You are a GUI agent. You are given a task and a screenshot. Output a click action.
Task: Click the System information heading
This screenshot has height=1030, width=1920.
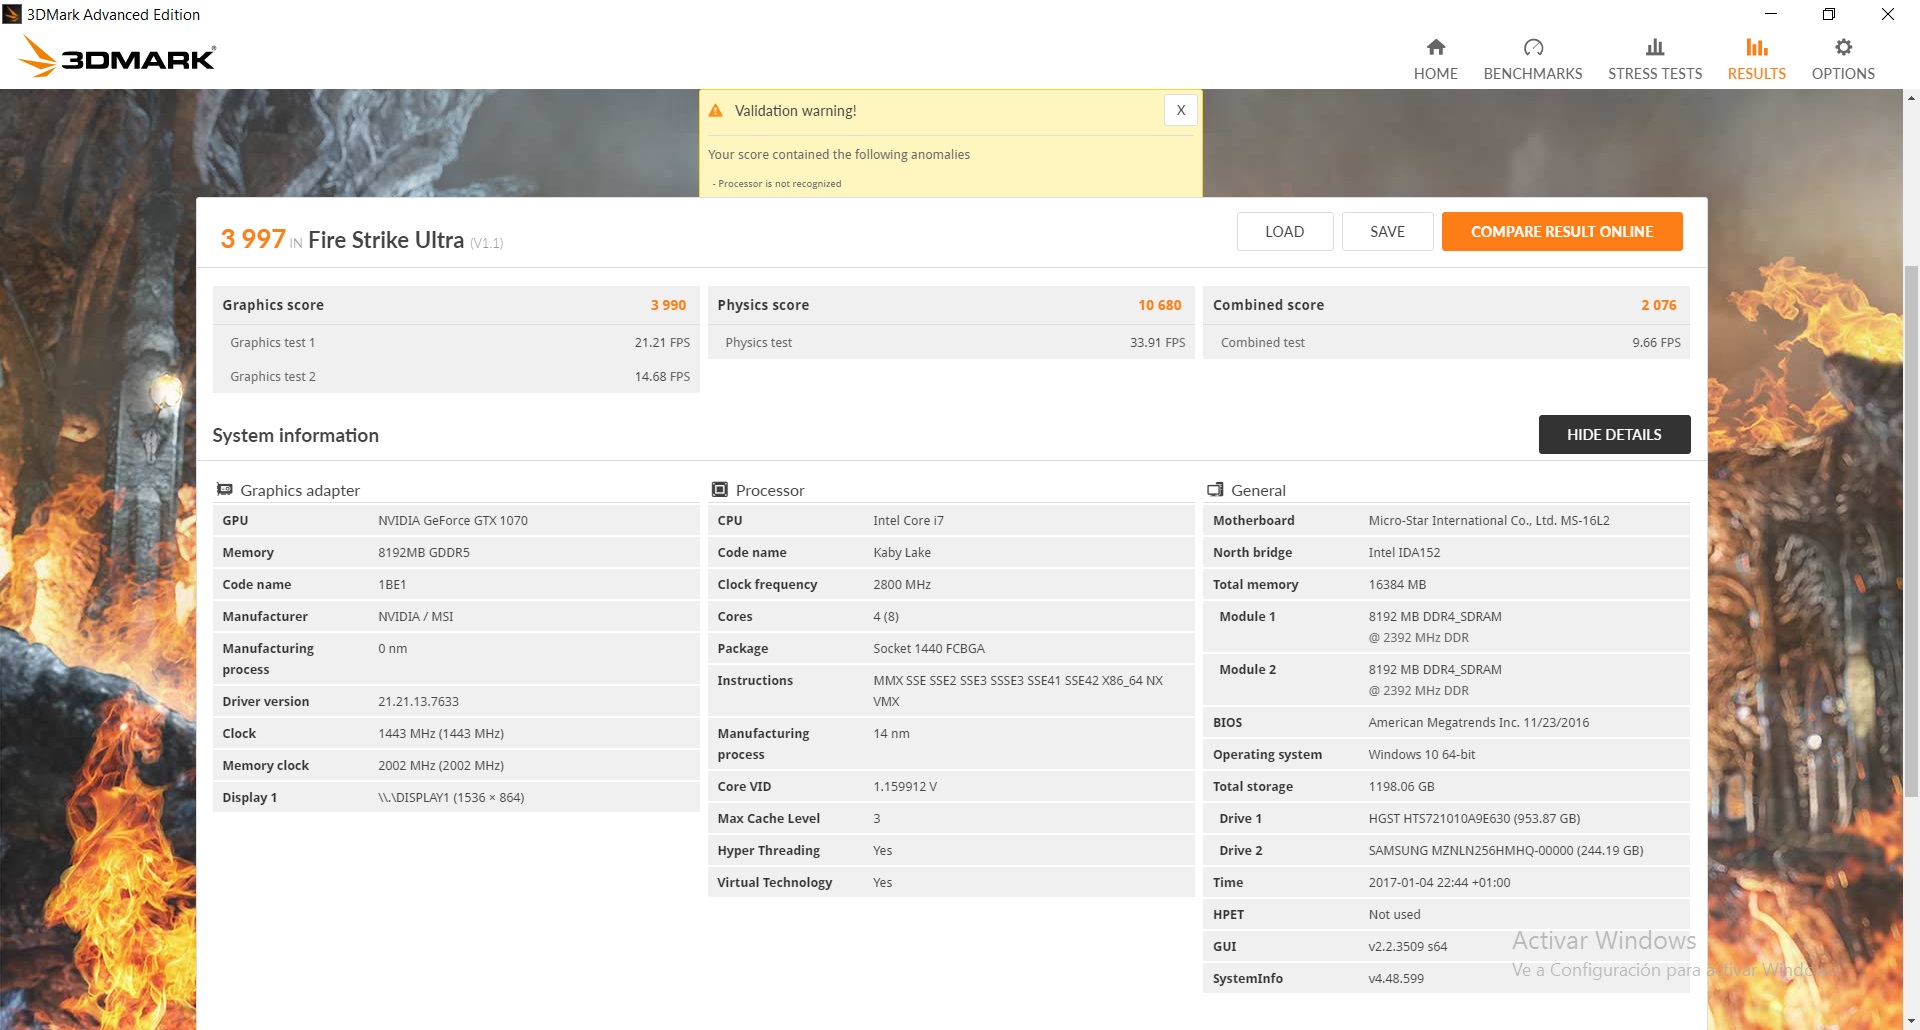pyautogui.click(x=295, y=435)
